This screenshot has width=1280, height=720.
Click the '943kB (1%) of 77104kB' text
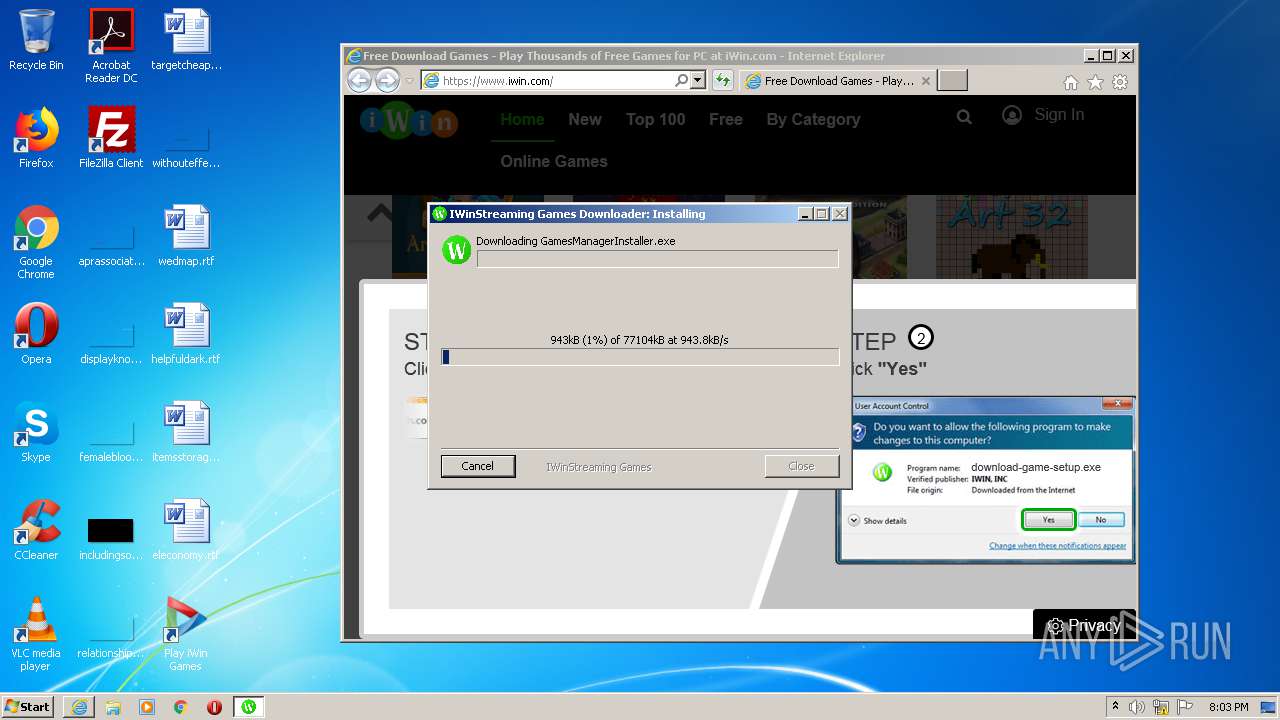(x=639, y=340)
